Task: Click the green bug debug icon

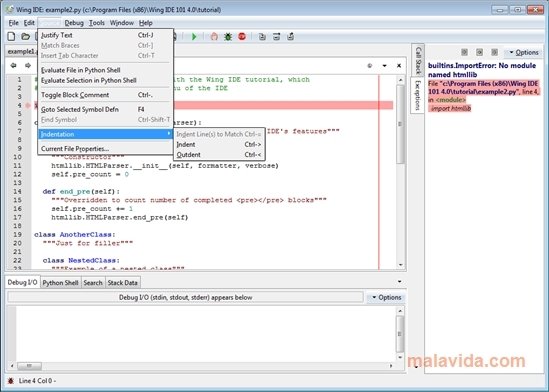Action: click(228, 36)
